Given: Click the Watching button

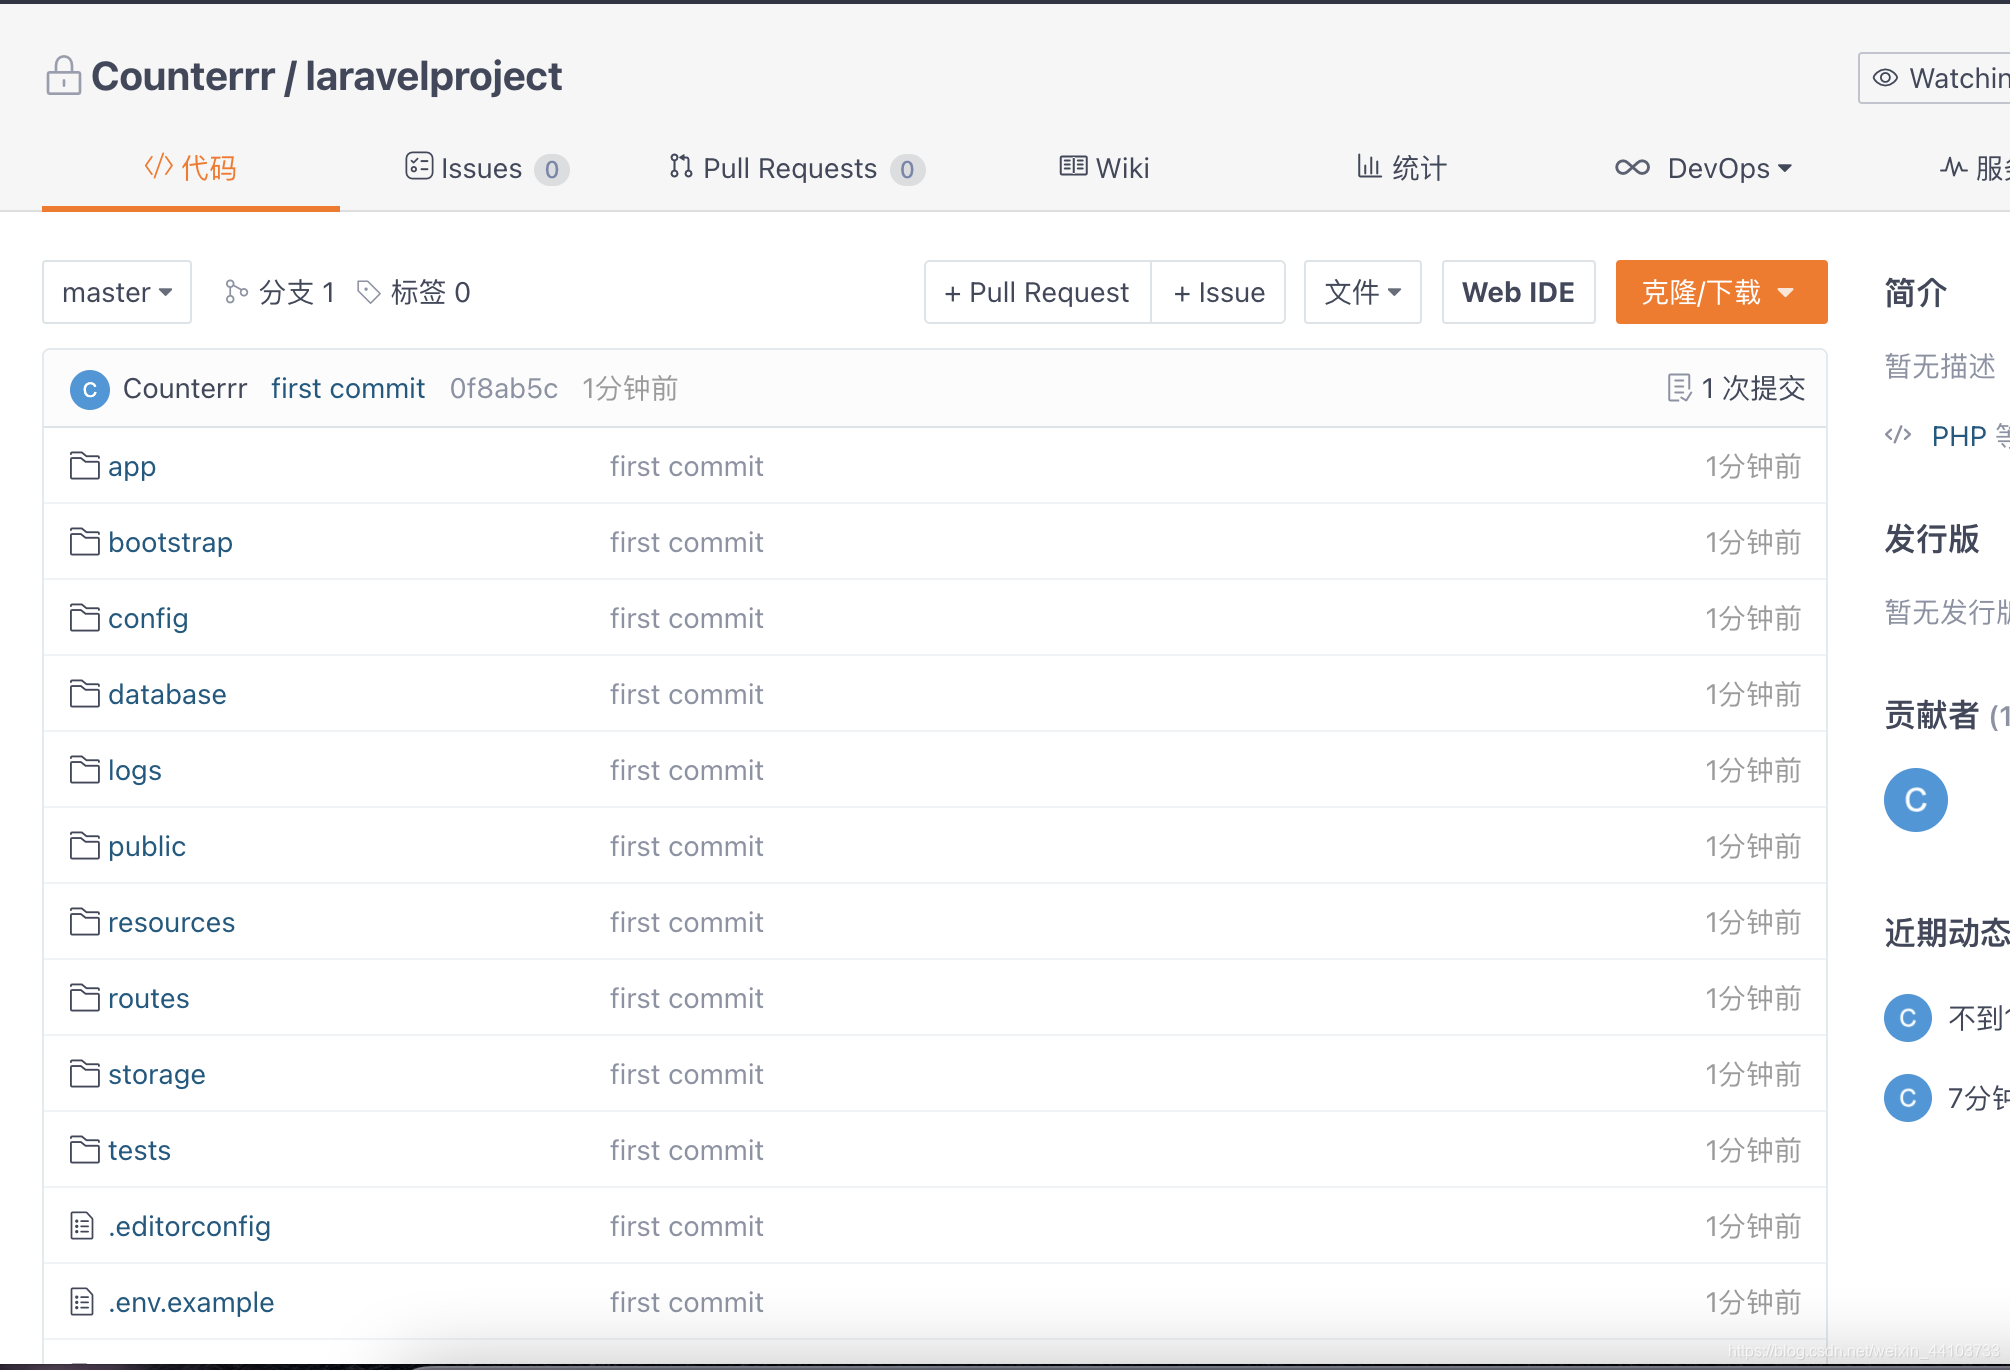Looking at the screenshot, I should coord(1935,78).
